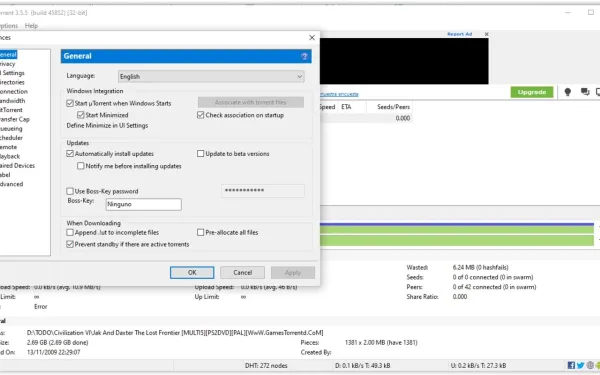Click the size text 2.69 GB (2.69 GB done)

(57, 342)
